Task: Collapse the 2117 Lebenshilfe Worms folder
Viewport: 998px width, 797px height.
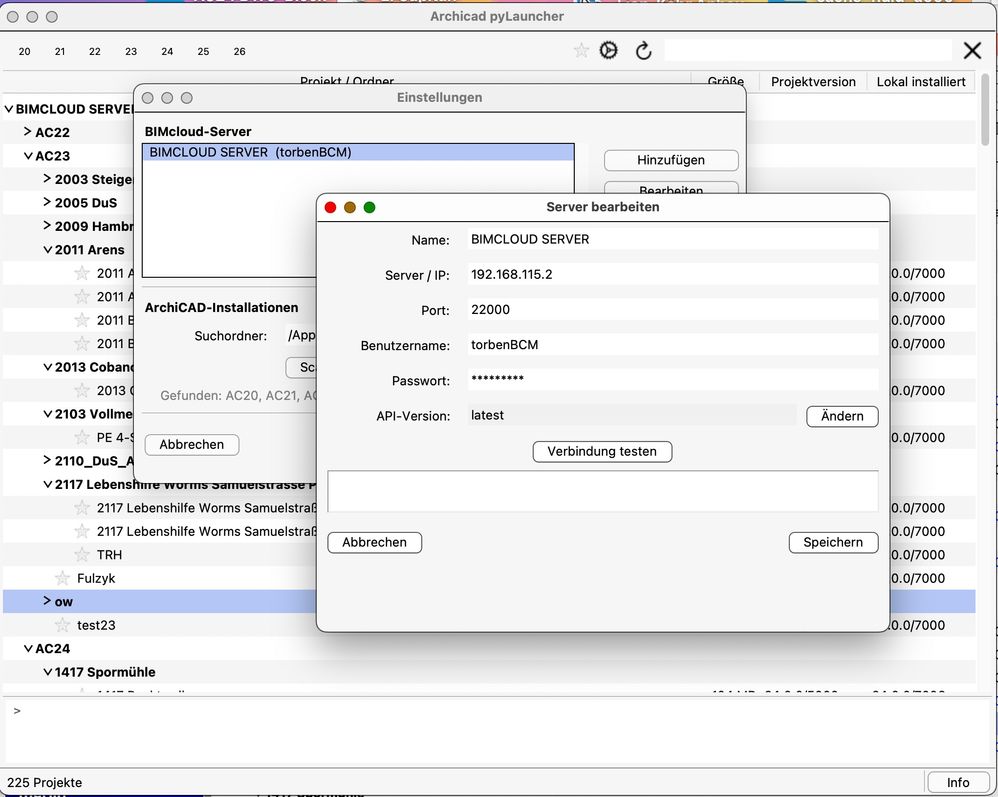Action: (48, 484)
